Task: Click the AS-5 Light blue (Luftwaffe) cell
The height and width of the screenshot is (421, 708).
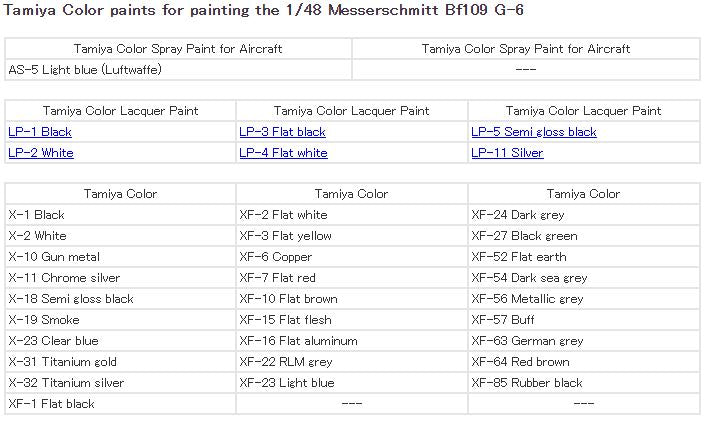Action: 85,69
